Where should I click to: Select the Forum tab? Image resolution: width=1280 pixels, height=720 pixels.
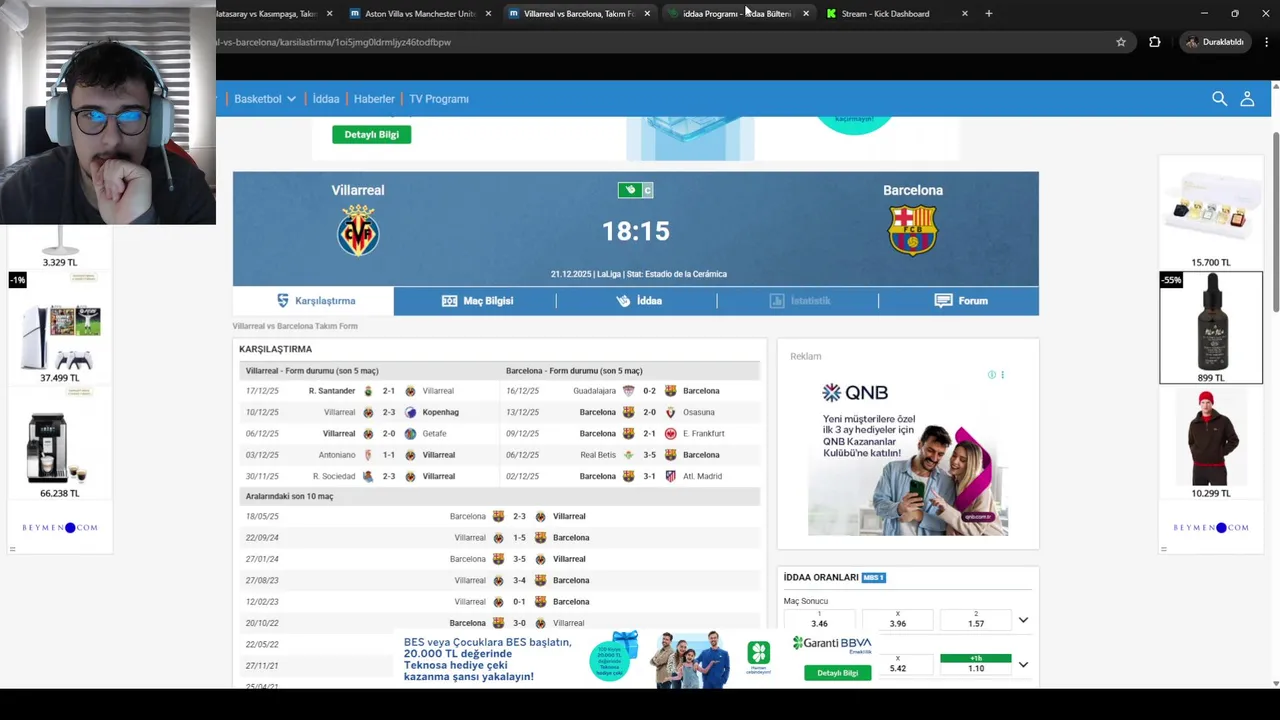[959, 301]
